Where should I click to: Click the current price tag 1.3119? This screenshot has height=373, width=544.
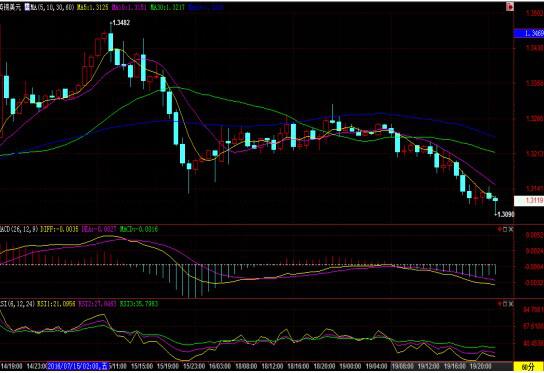pos(529,201)
